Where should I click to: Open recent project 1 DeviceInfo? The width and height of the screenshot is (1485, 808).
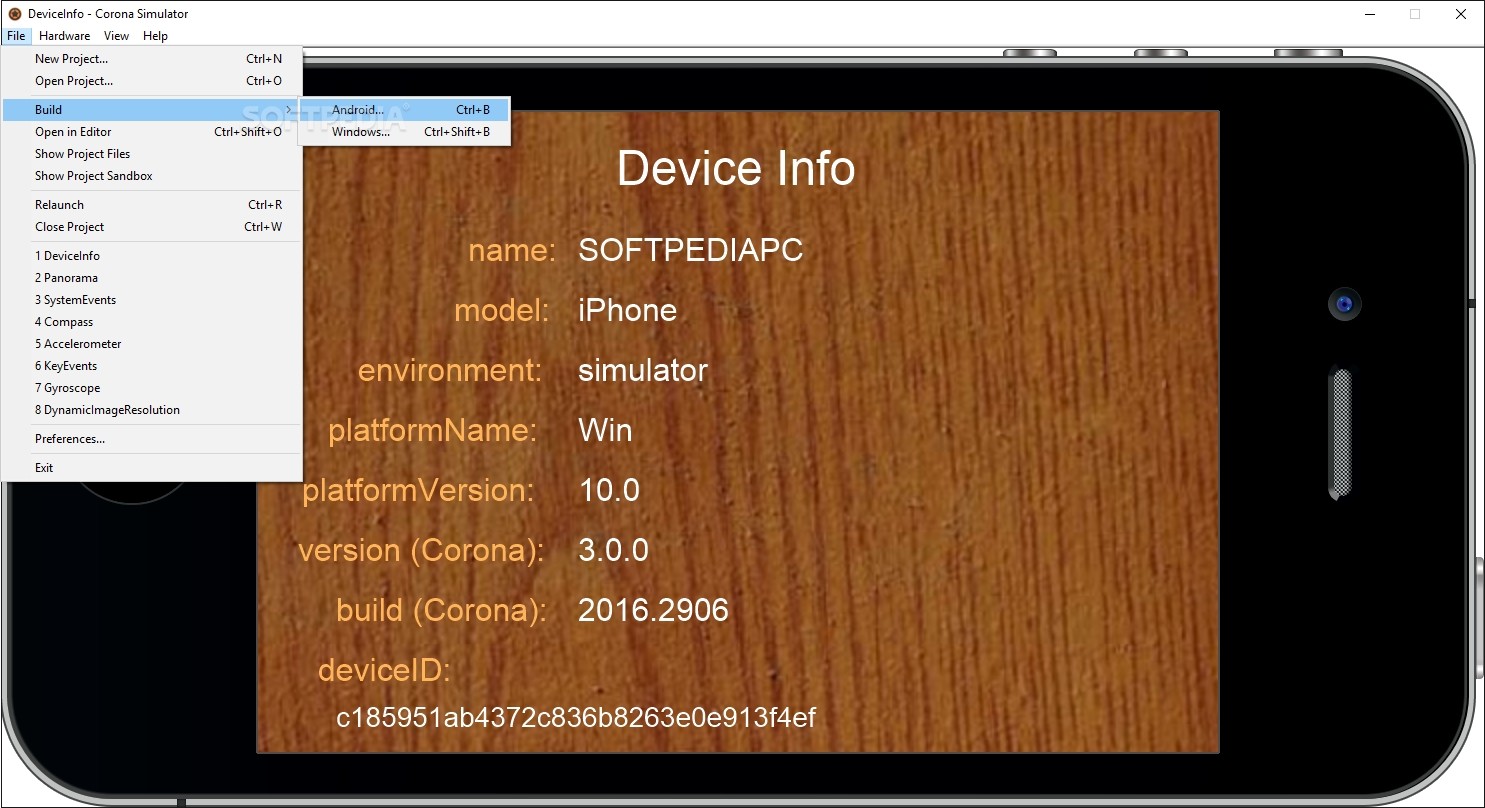tap(151, 256)
